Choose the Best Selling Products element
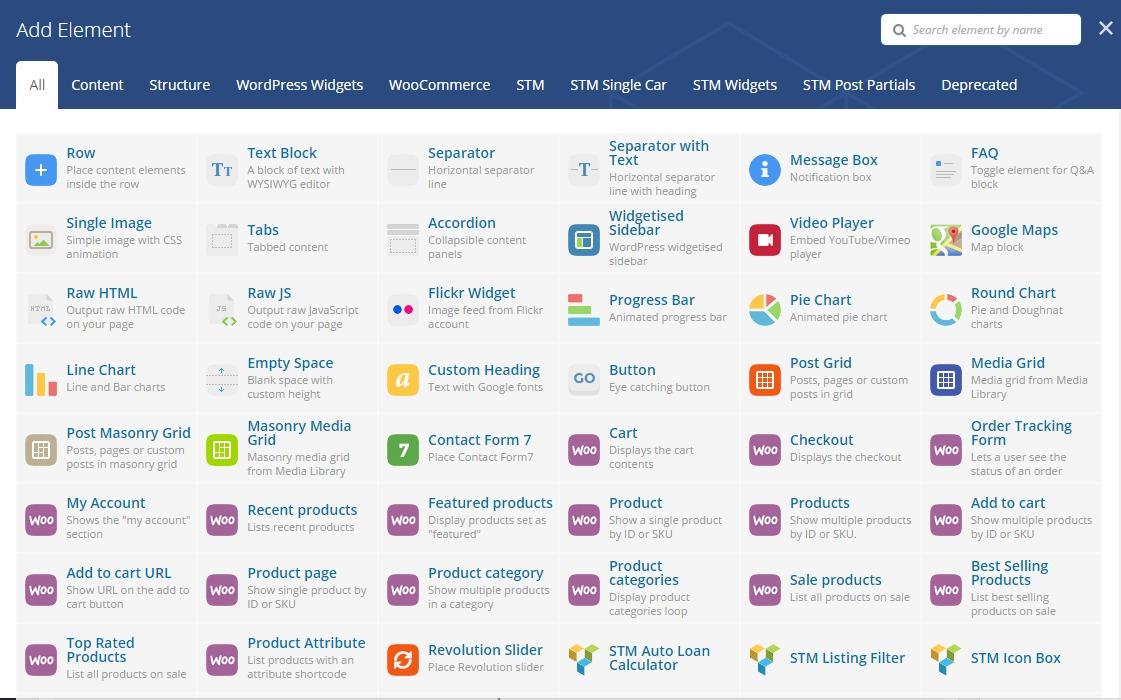Screen dimensions: 1121x700 tap(1011, 588)
